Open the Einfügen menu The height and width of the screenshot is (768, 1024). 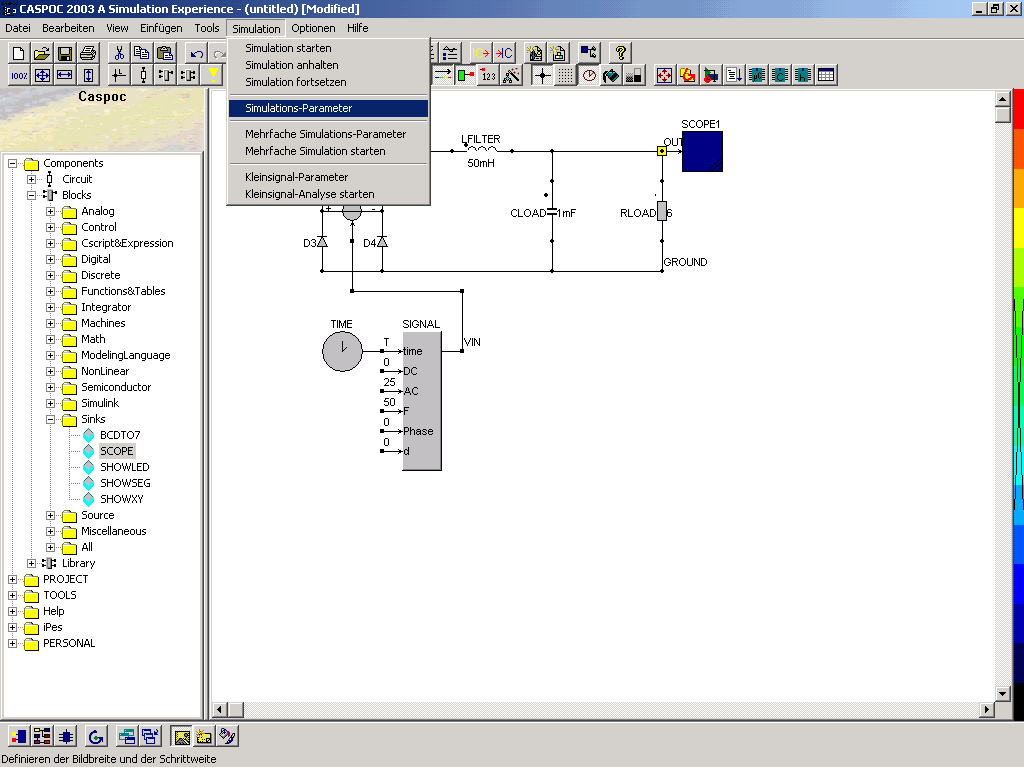point(161,28)
